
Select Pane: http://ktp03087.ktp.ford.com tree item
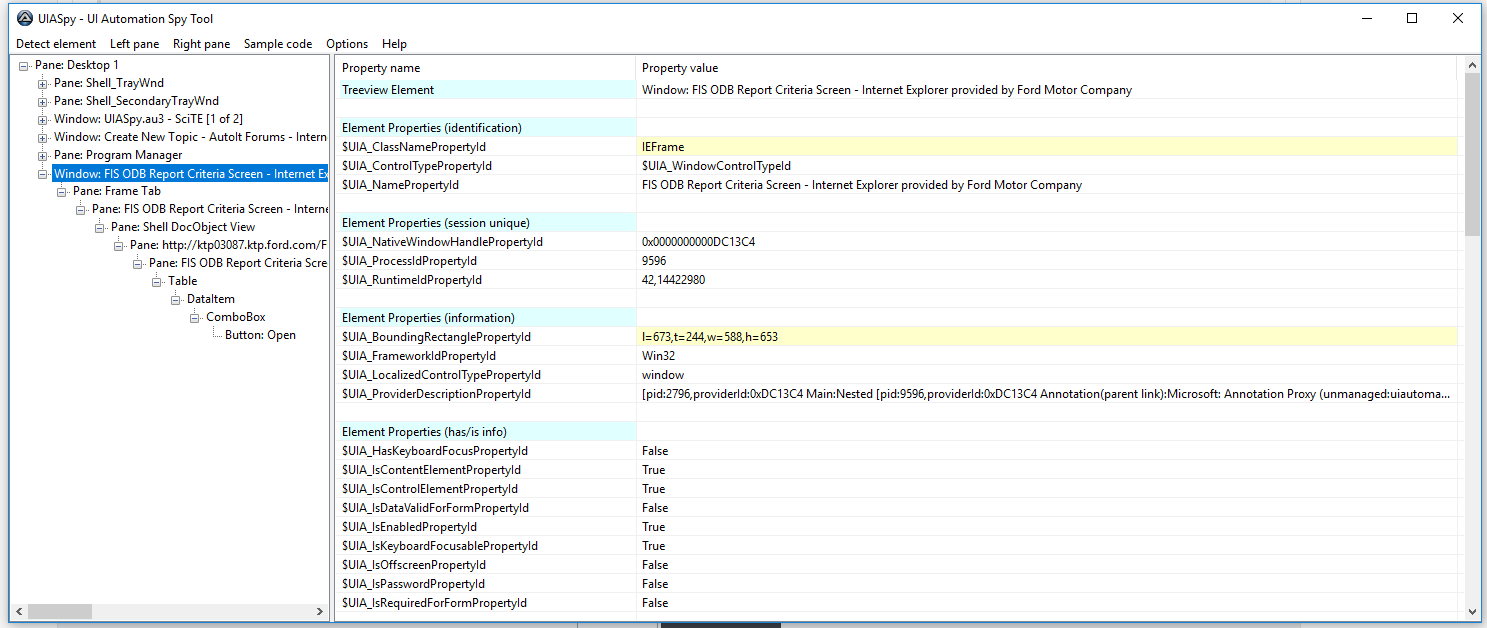(x=228, y=245)
